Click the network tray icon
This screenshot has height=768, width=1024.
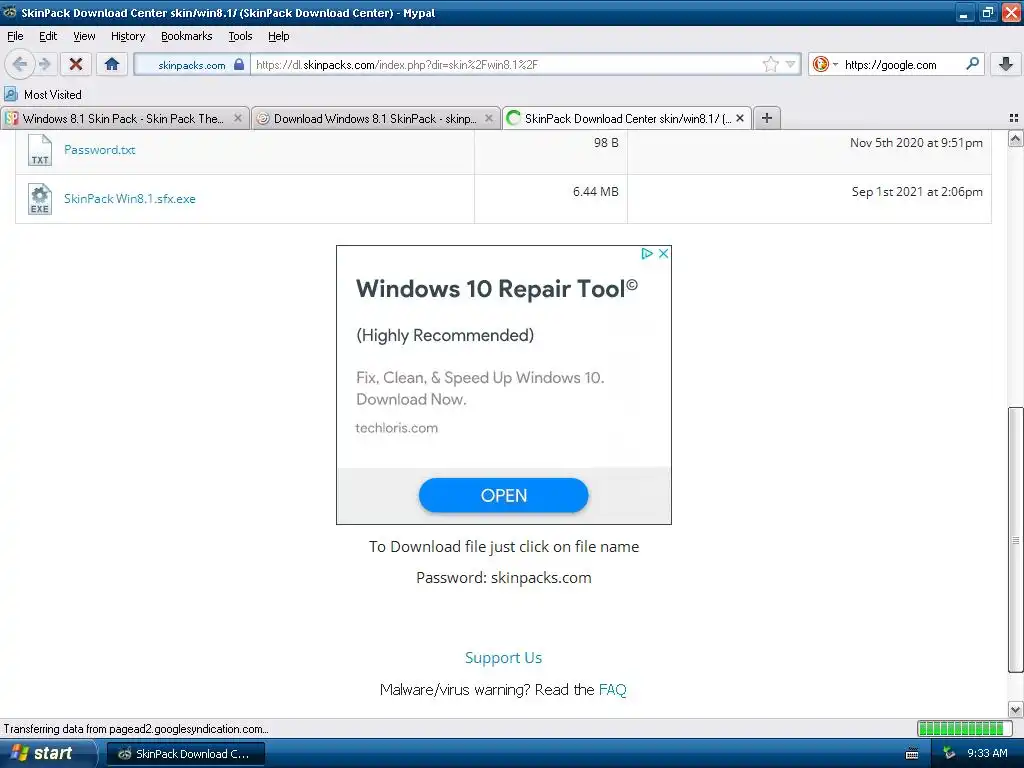coord(949,753)
